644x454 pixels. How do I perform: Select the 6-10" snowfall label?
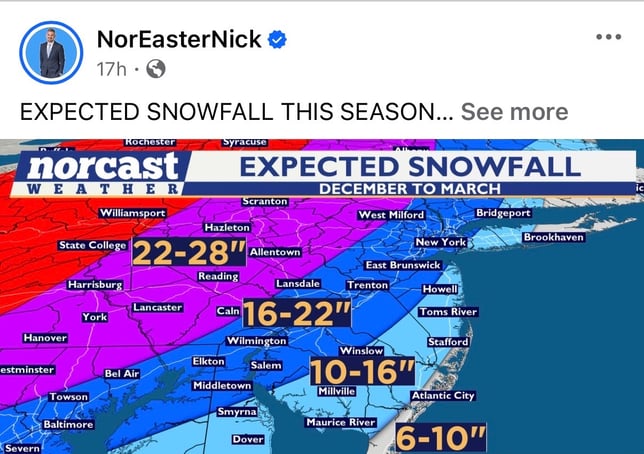click(441, 437)
